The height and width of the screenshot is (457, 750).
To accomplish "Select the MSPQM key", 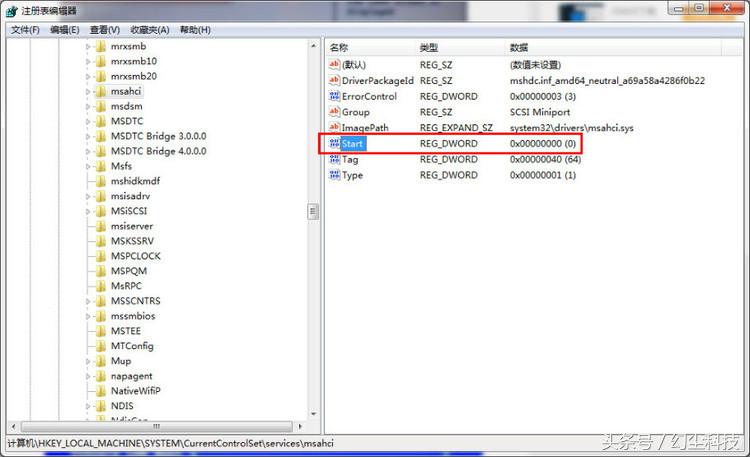I will (x=129, y=271).
